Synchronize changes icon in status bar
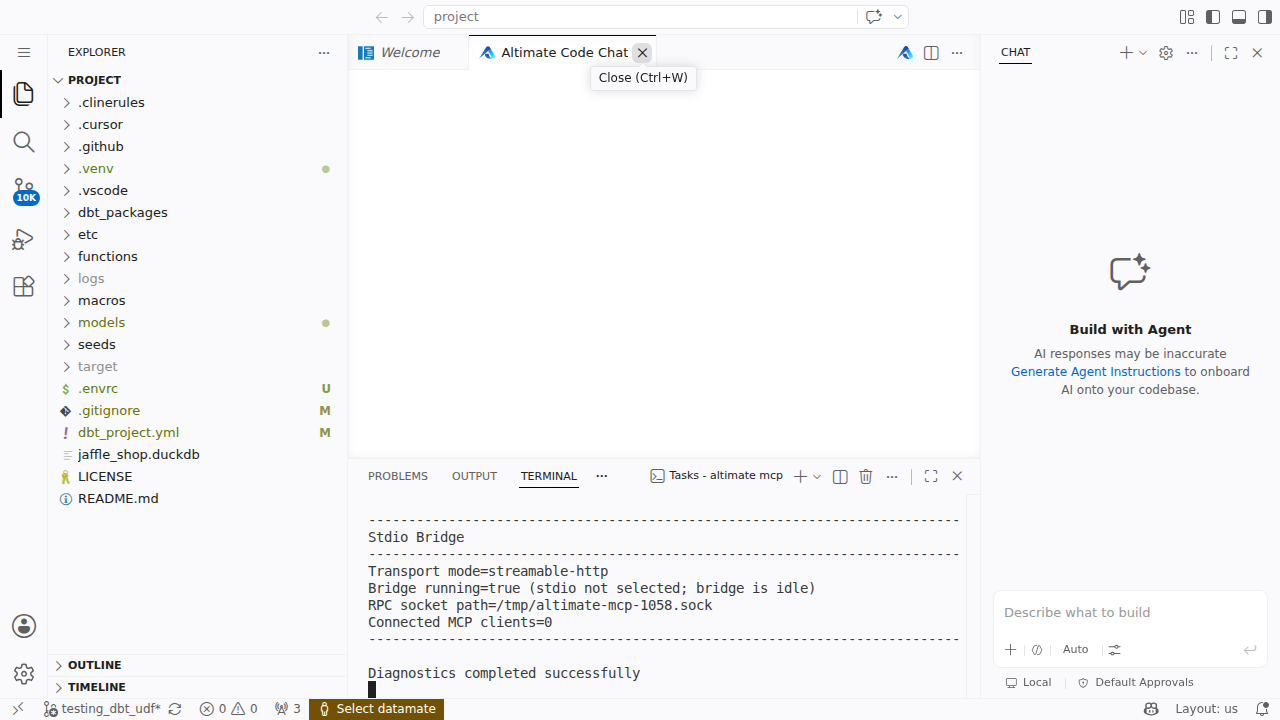 pyautogui.click(x=175, y=709)
